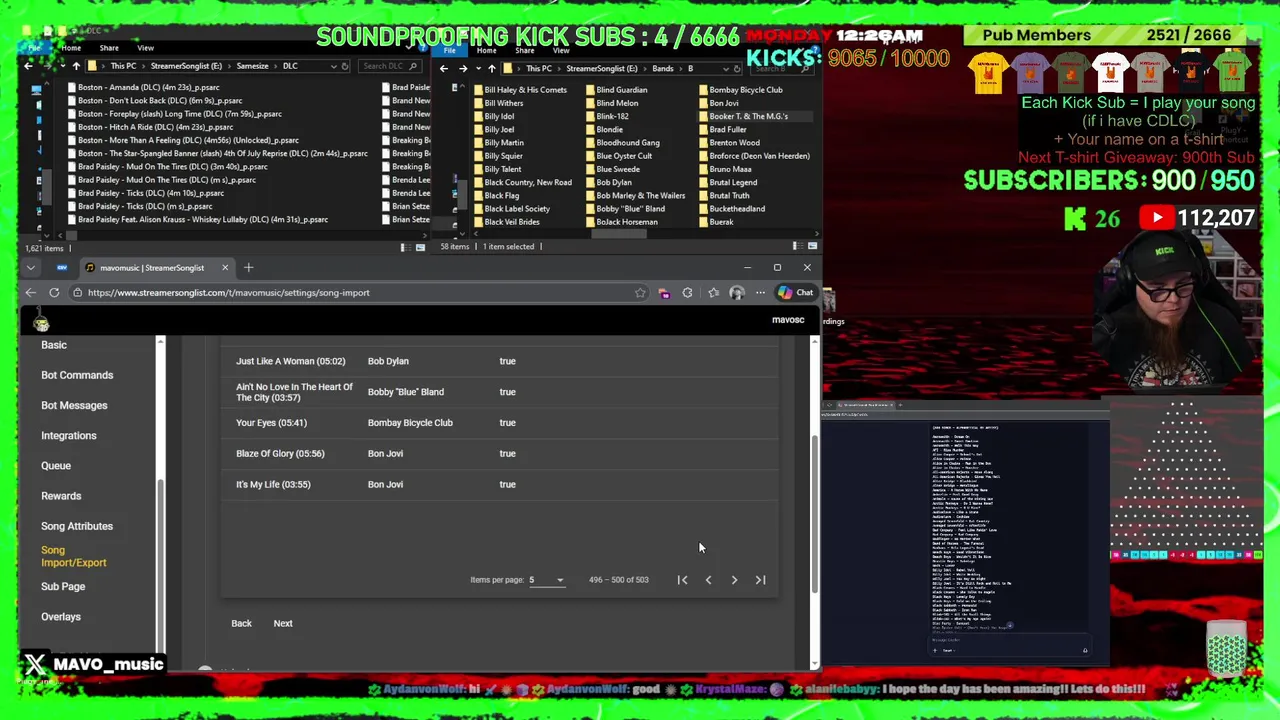Open the items per page dropdown
The height and width of the screenshot is (720, 1280).
pyautogui.click(x=547, y=580)
